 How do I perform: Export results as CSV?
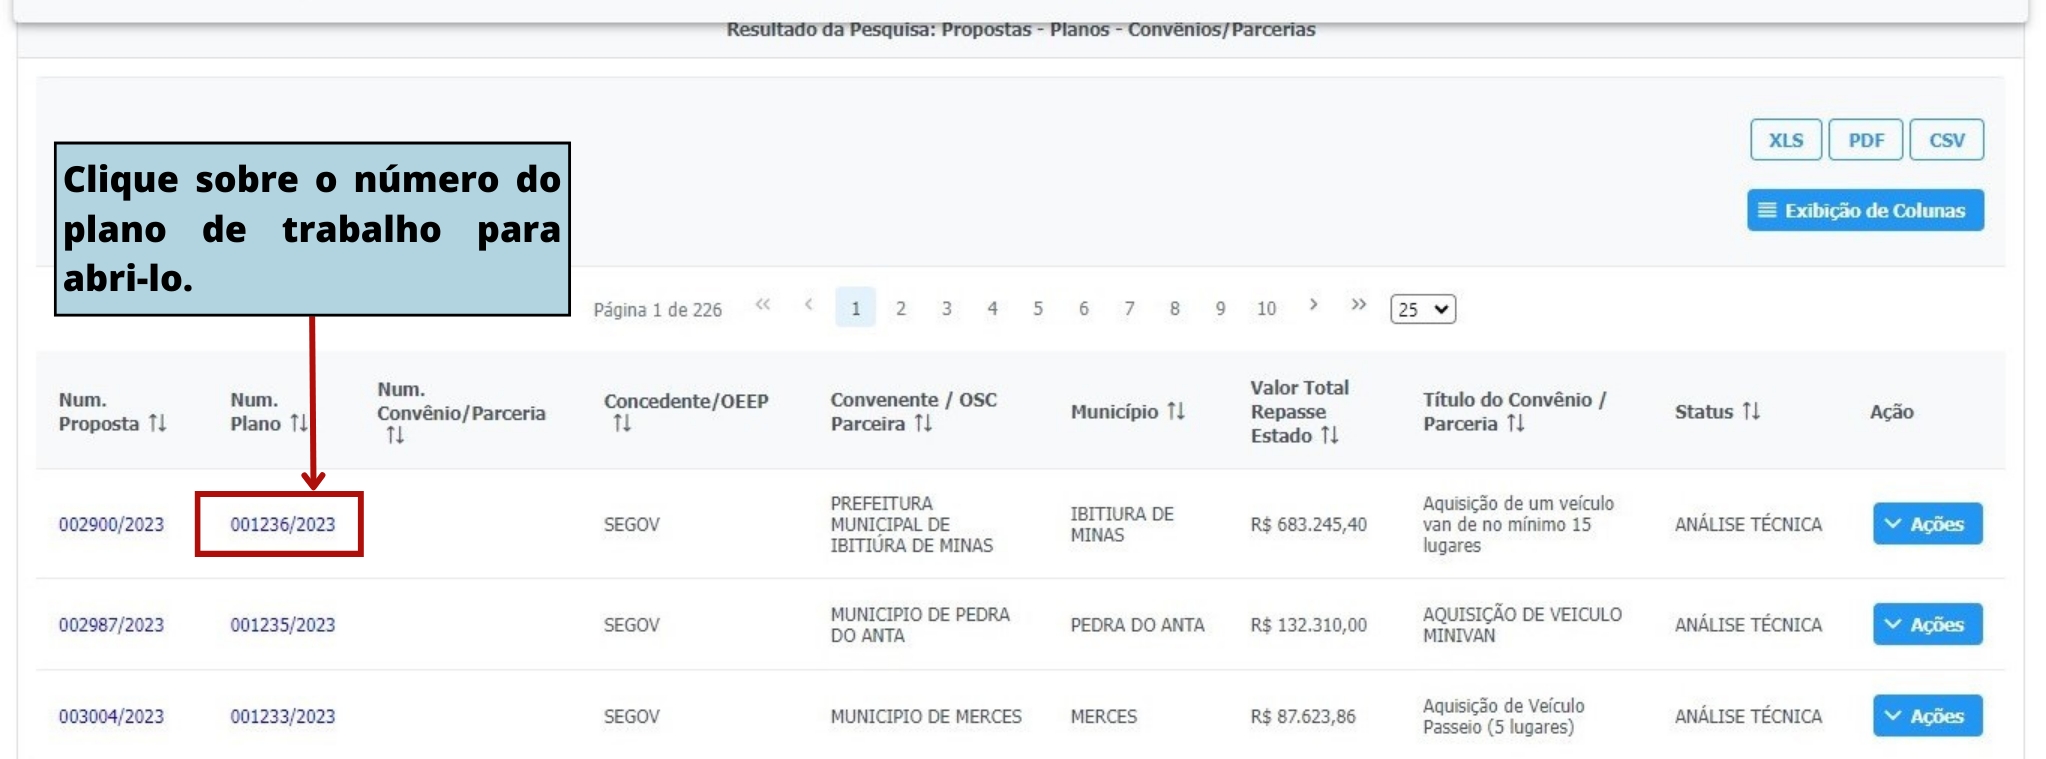pyautogui.click(x=1946, y=141)
